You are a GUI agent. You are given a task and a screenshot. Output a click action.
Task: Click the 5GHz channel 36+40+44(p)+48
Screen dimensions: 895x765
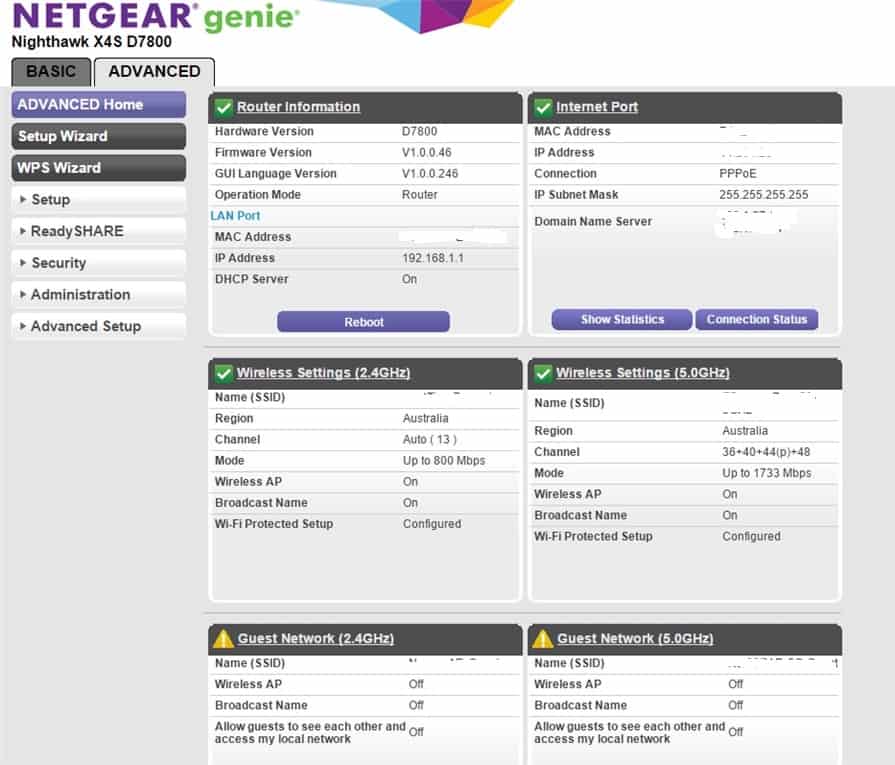click(x=766, y=452)
